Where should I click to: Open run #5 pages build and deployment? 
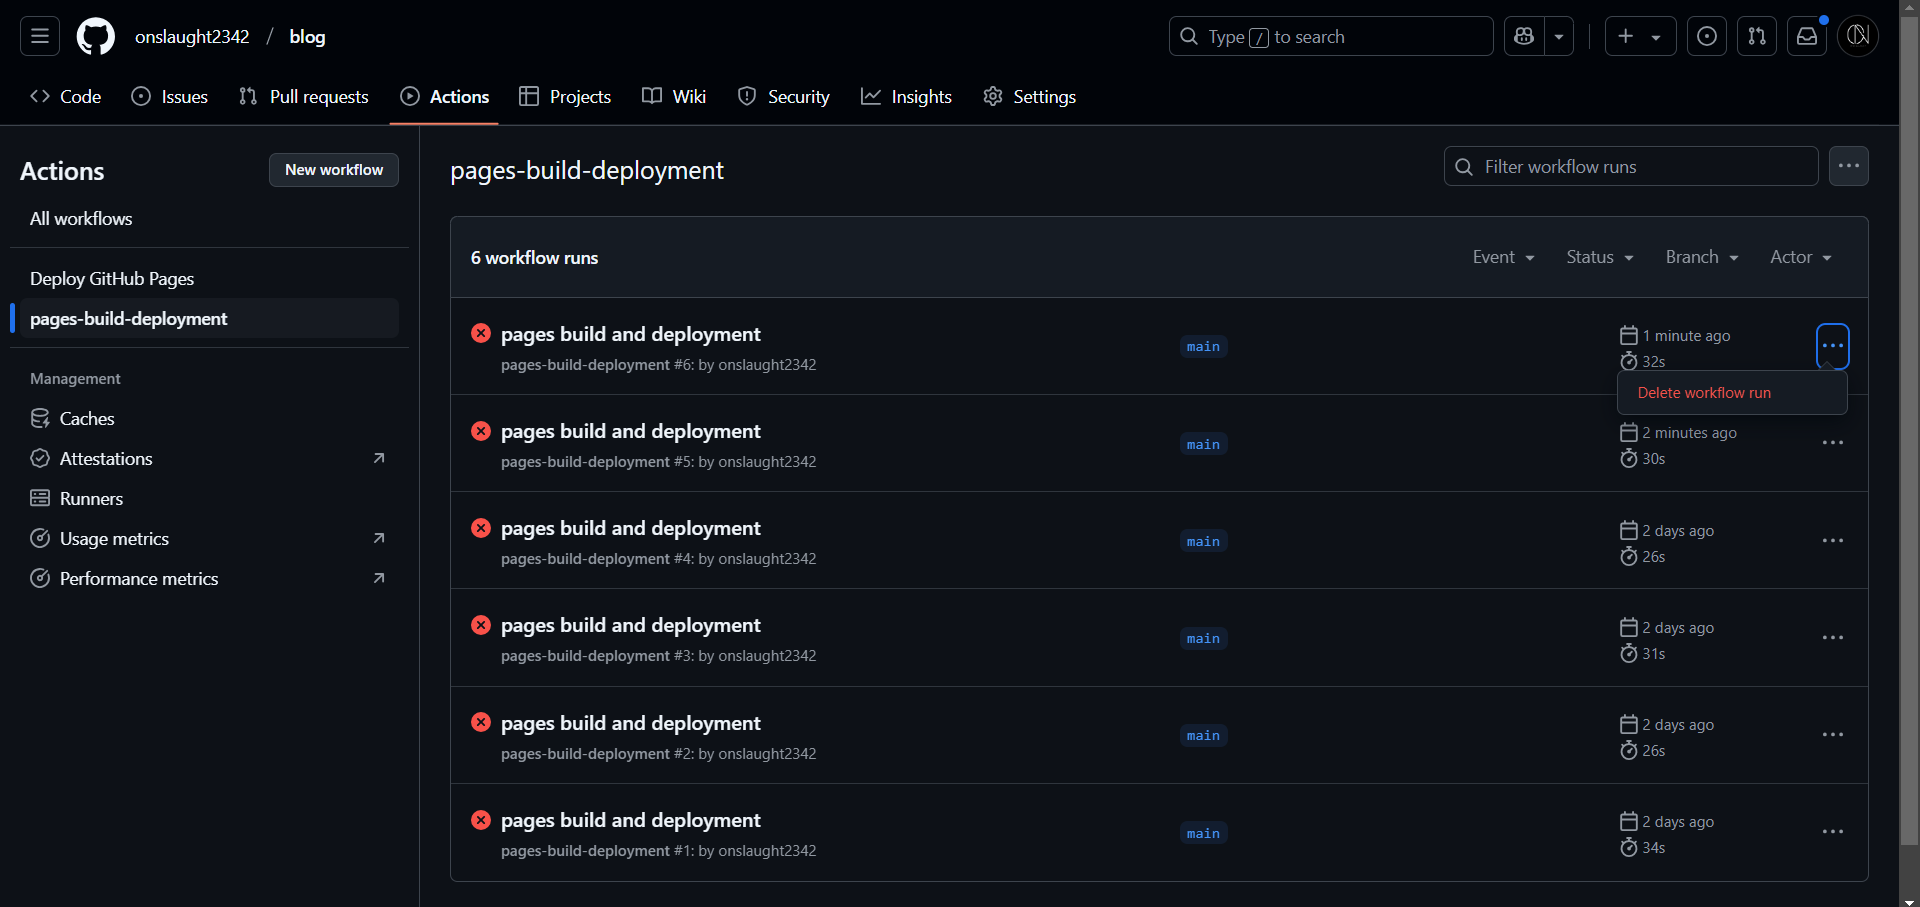click(630, 431)
